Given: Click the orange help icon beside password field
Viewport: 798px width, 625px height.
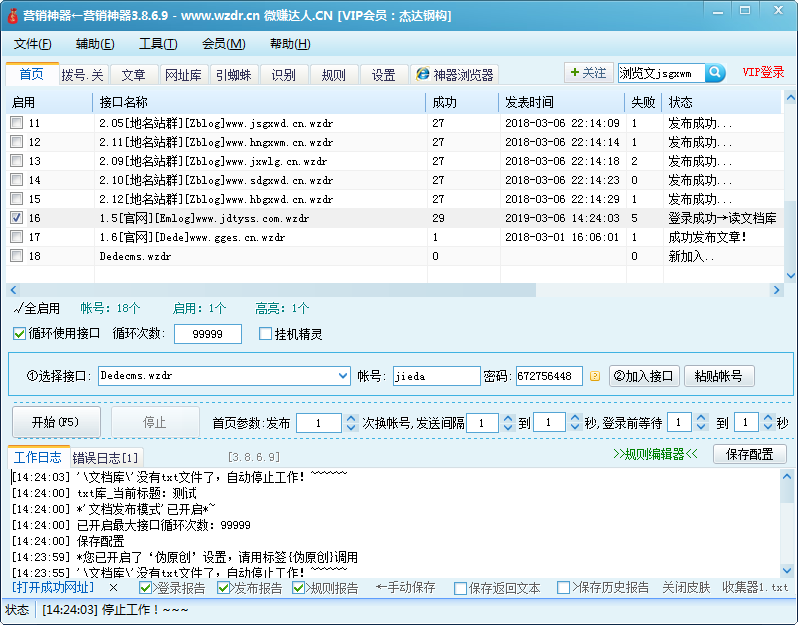Looking at the screenshot, I should [x=594, y=377].
